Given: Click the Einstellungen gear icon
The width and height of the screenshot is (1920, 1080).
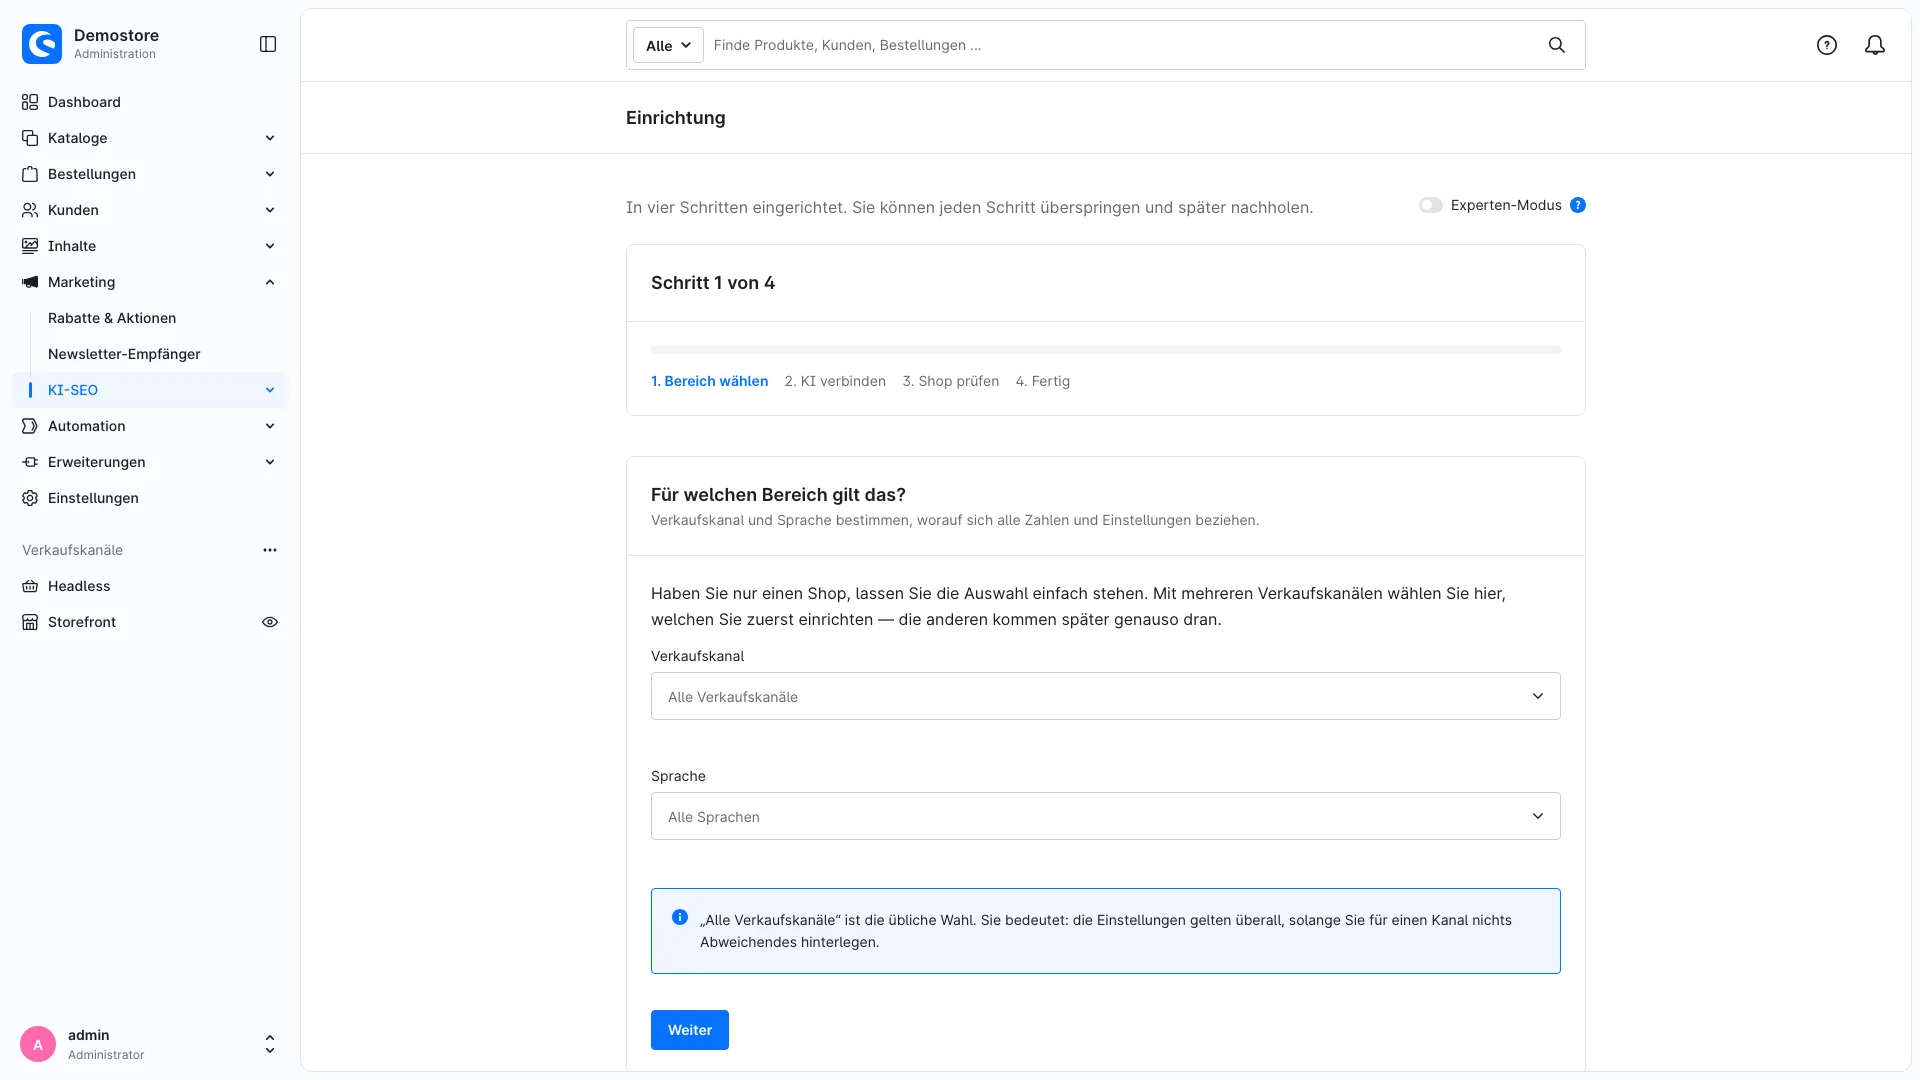Looking at the screenshot, I should point(30,498).
